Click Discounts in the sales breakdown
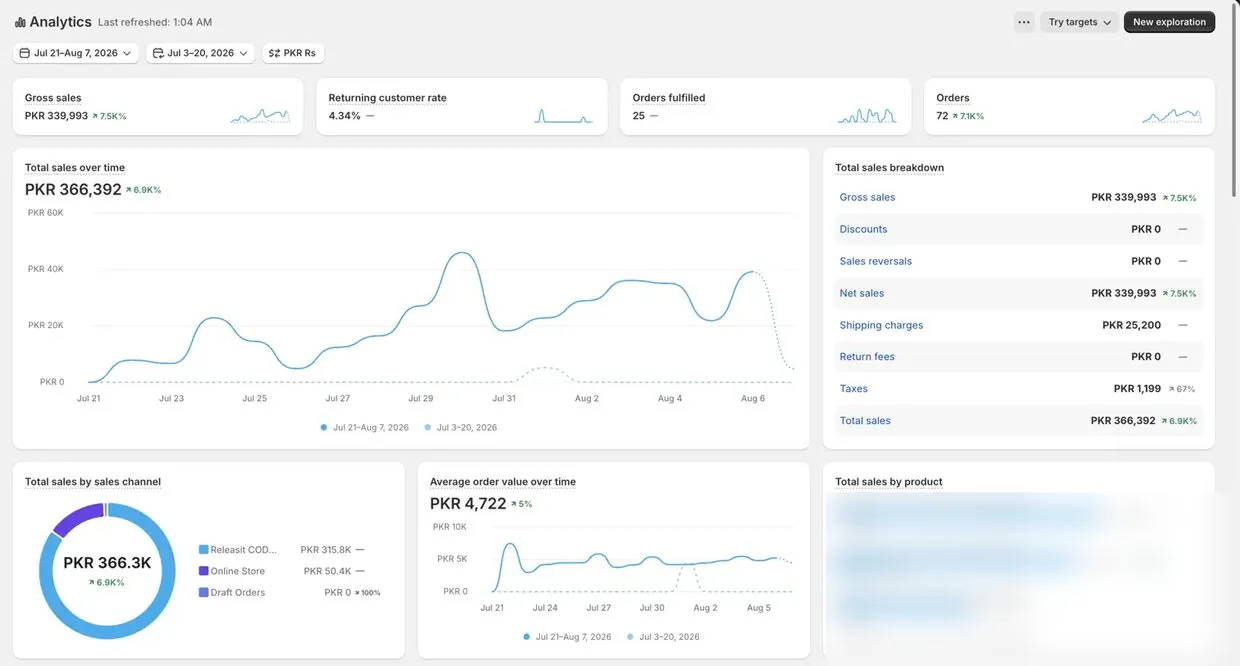This screenshot has height=666, width=1240. click(x=864, y=229)
